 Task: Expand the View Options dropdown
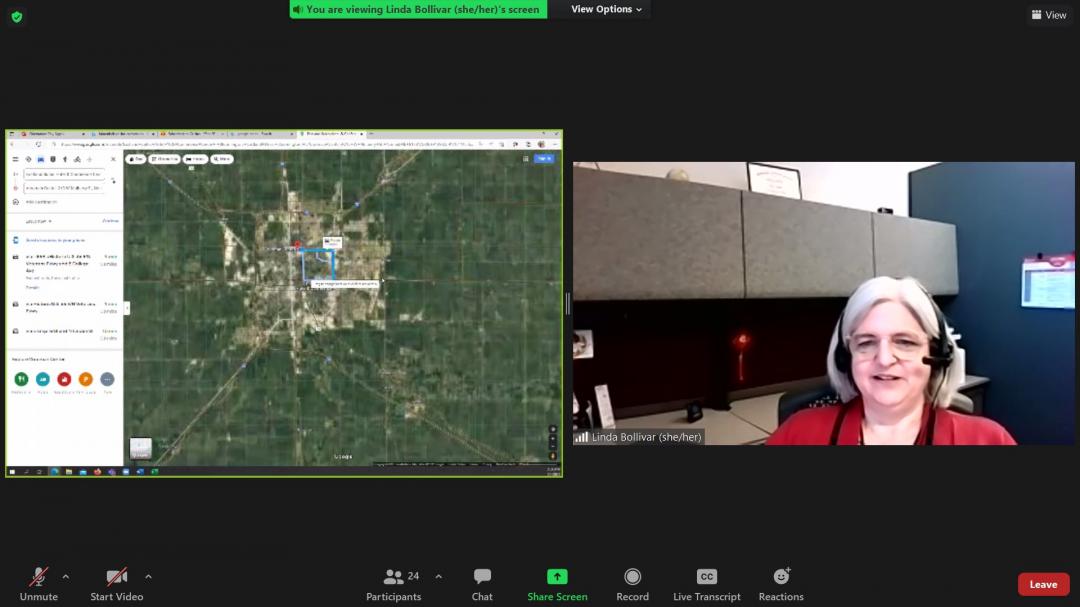coord(607,9)
